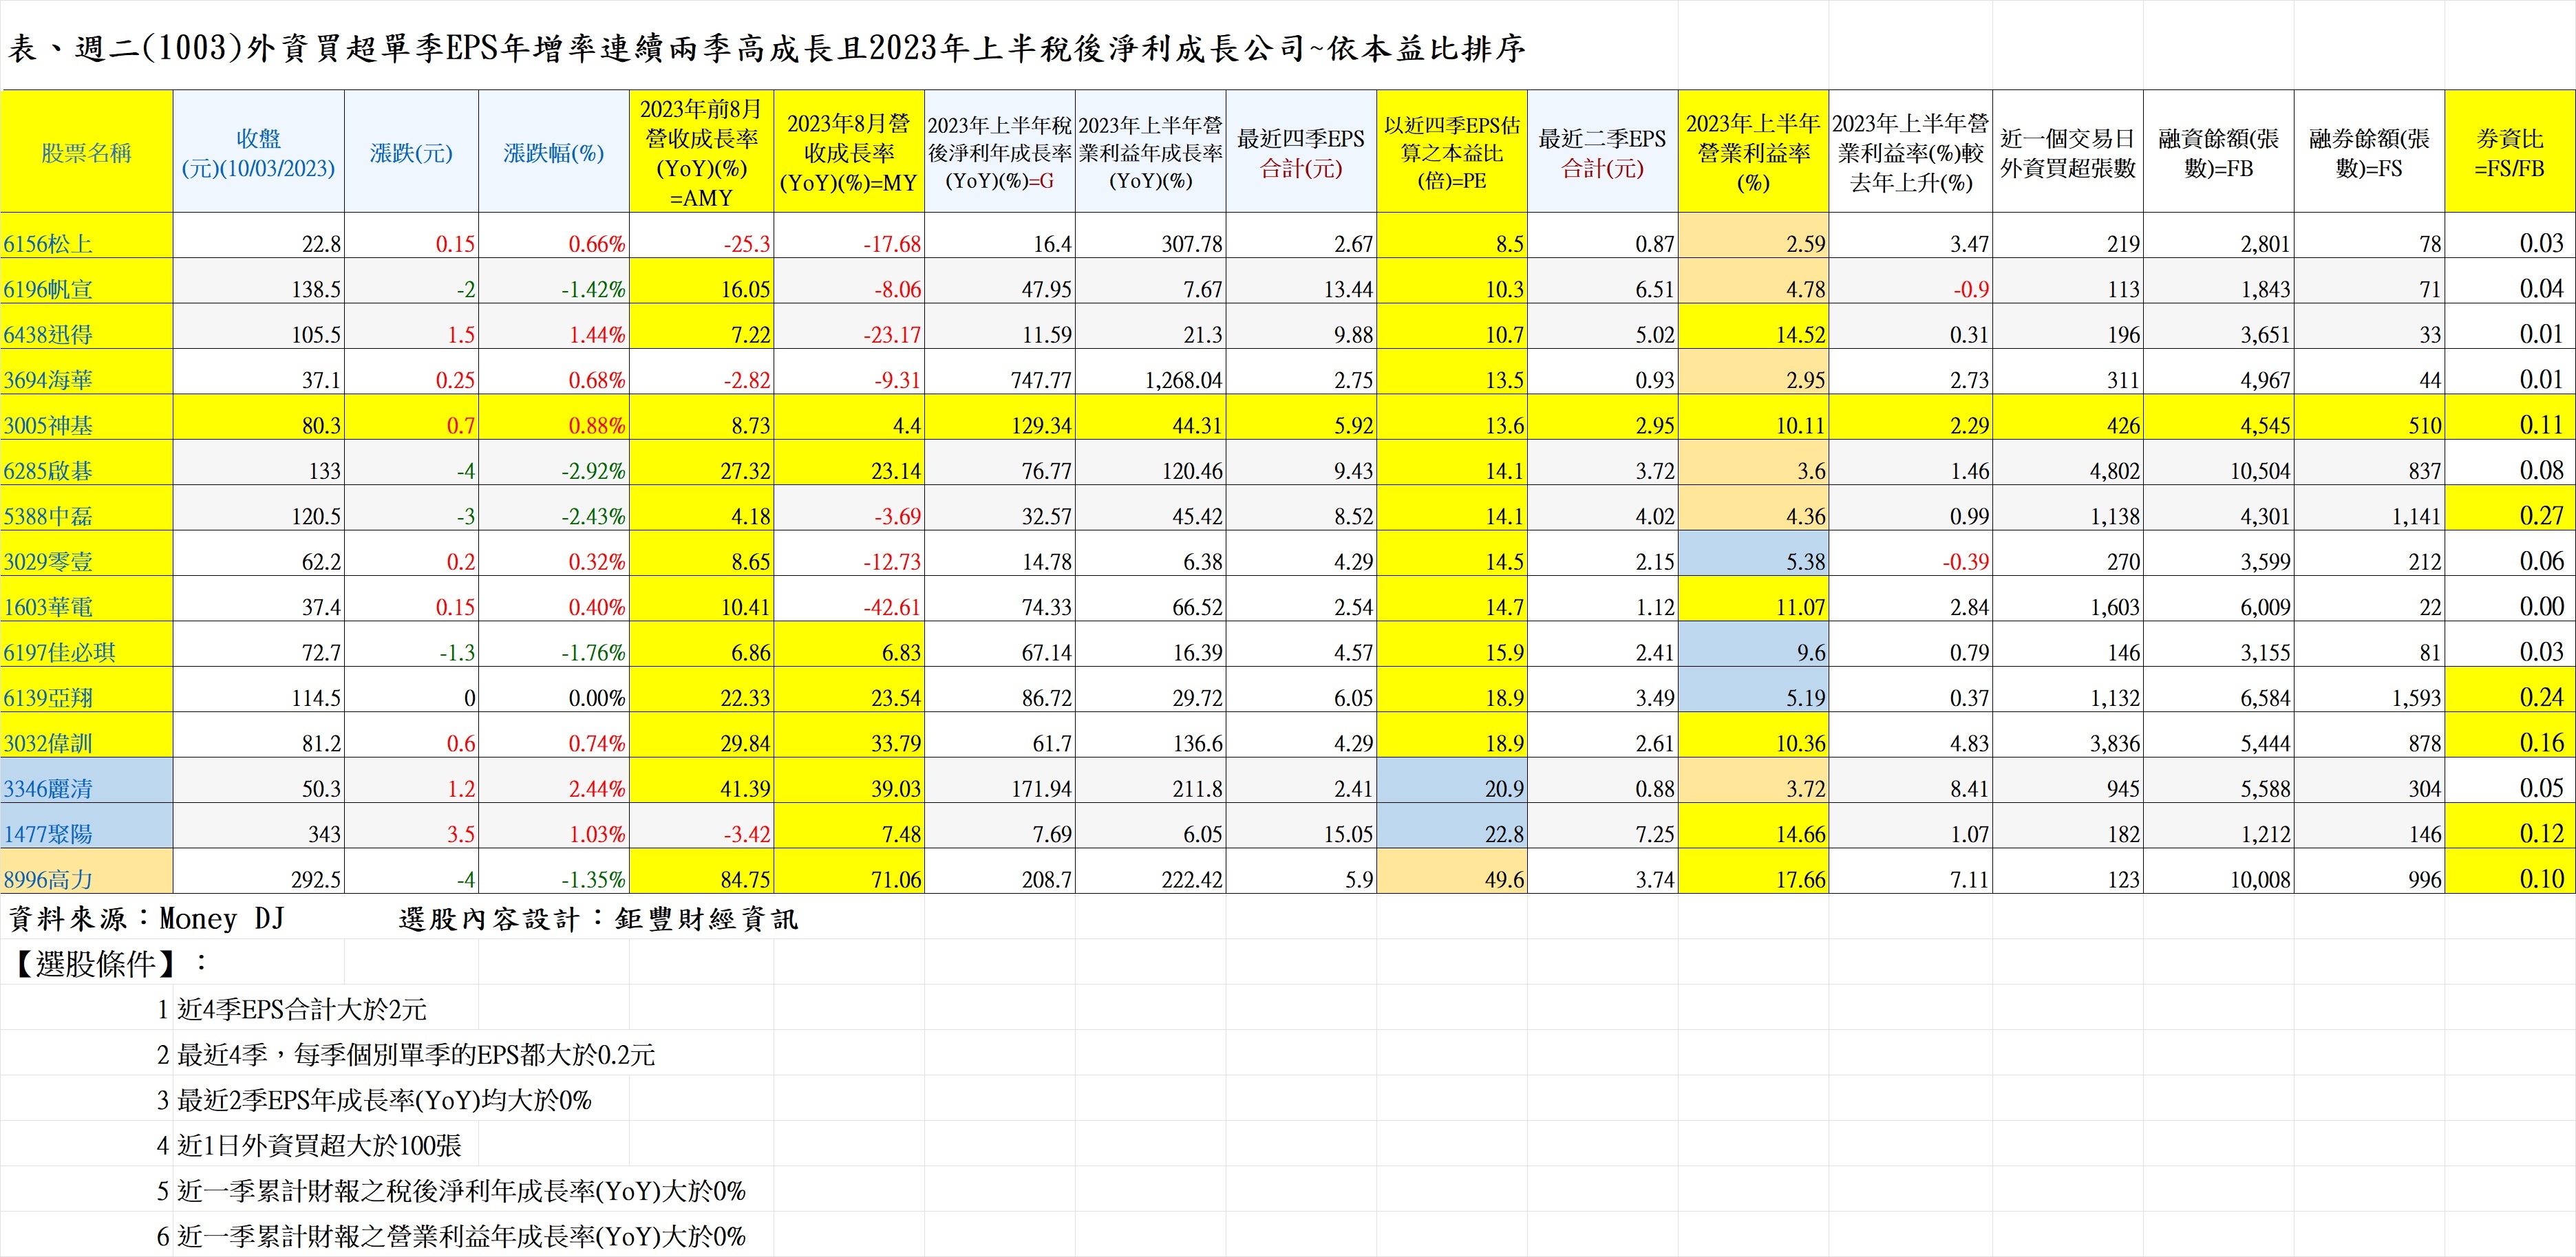Click condition 近1日外資買超大於100張

click(x=319, y=1145)
